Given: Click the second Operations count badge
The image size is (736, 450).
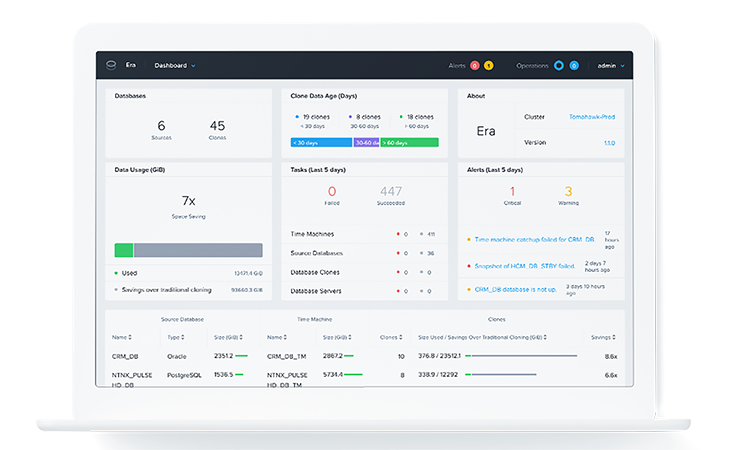Looking at the screenshot, I should pos(574,66).
